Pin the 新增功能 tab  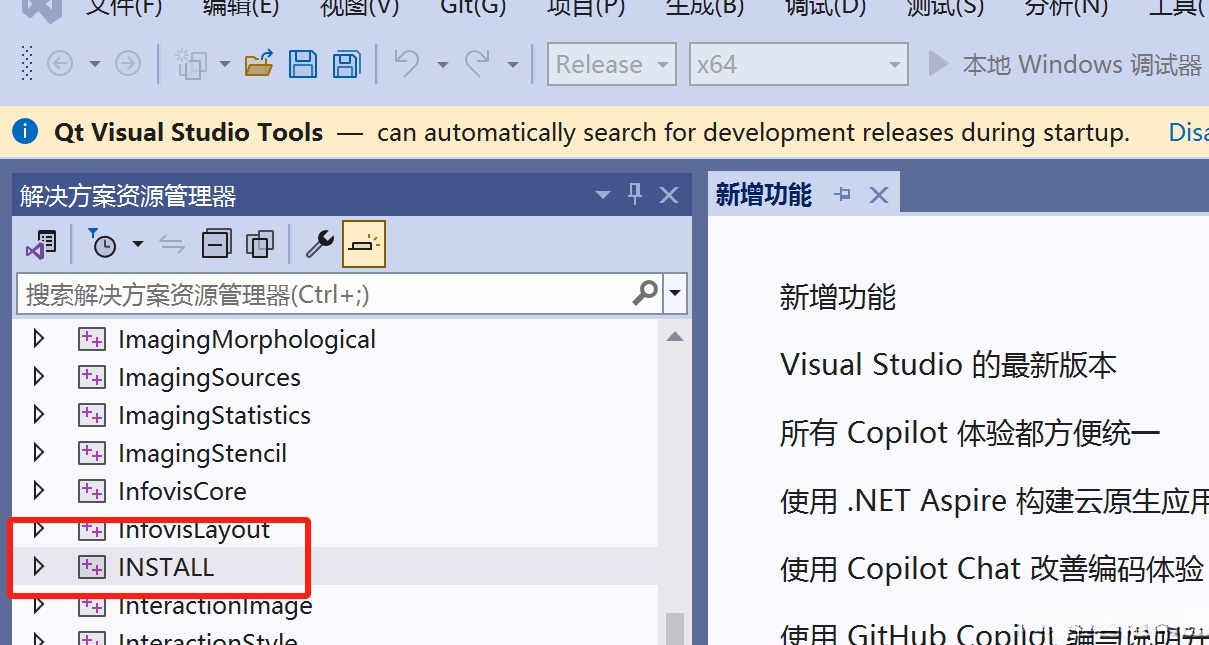(842, 195)
